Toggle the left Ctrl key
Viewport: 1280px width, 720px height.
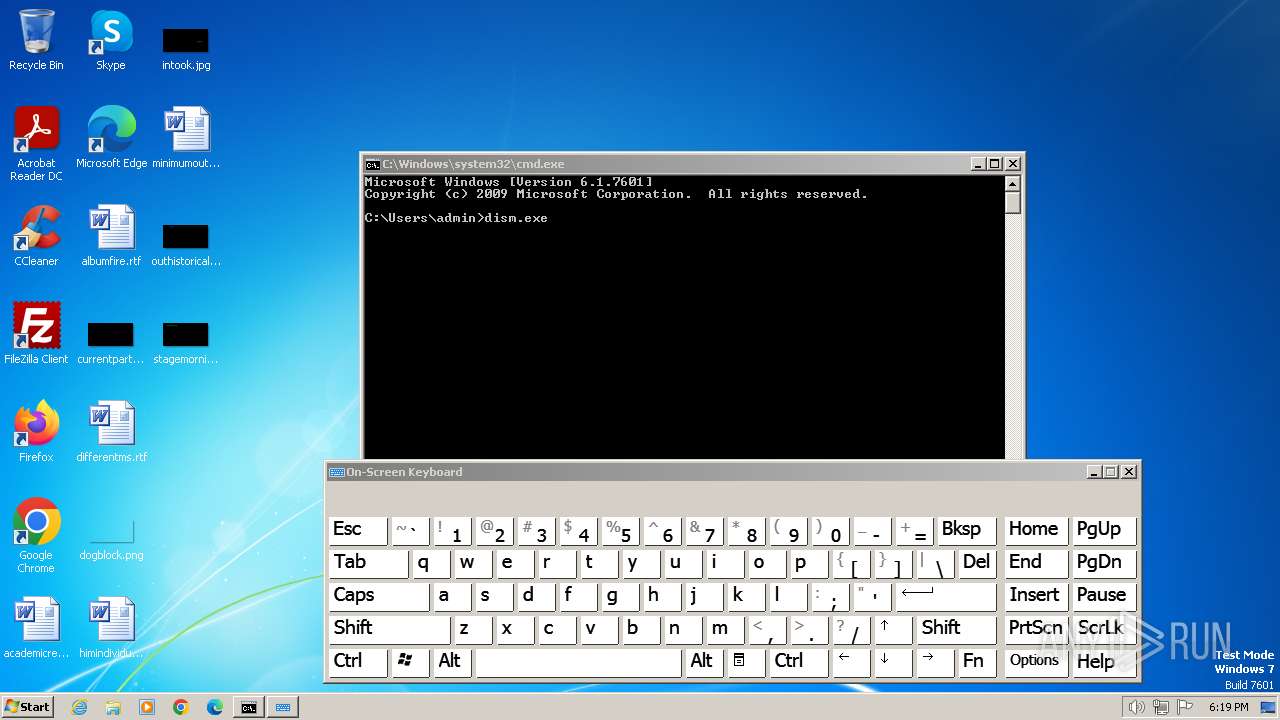click(358, 661)
